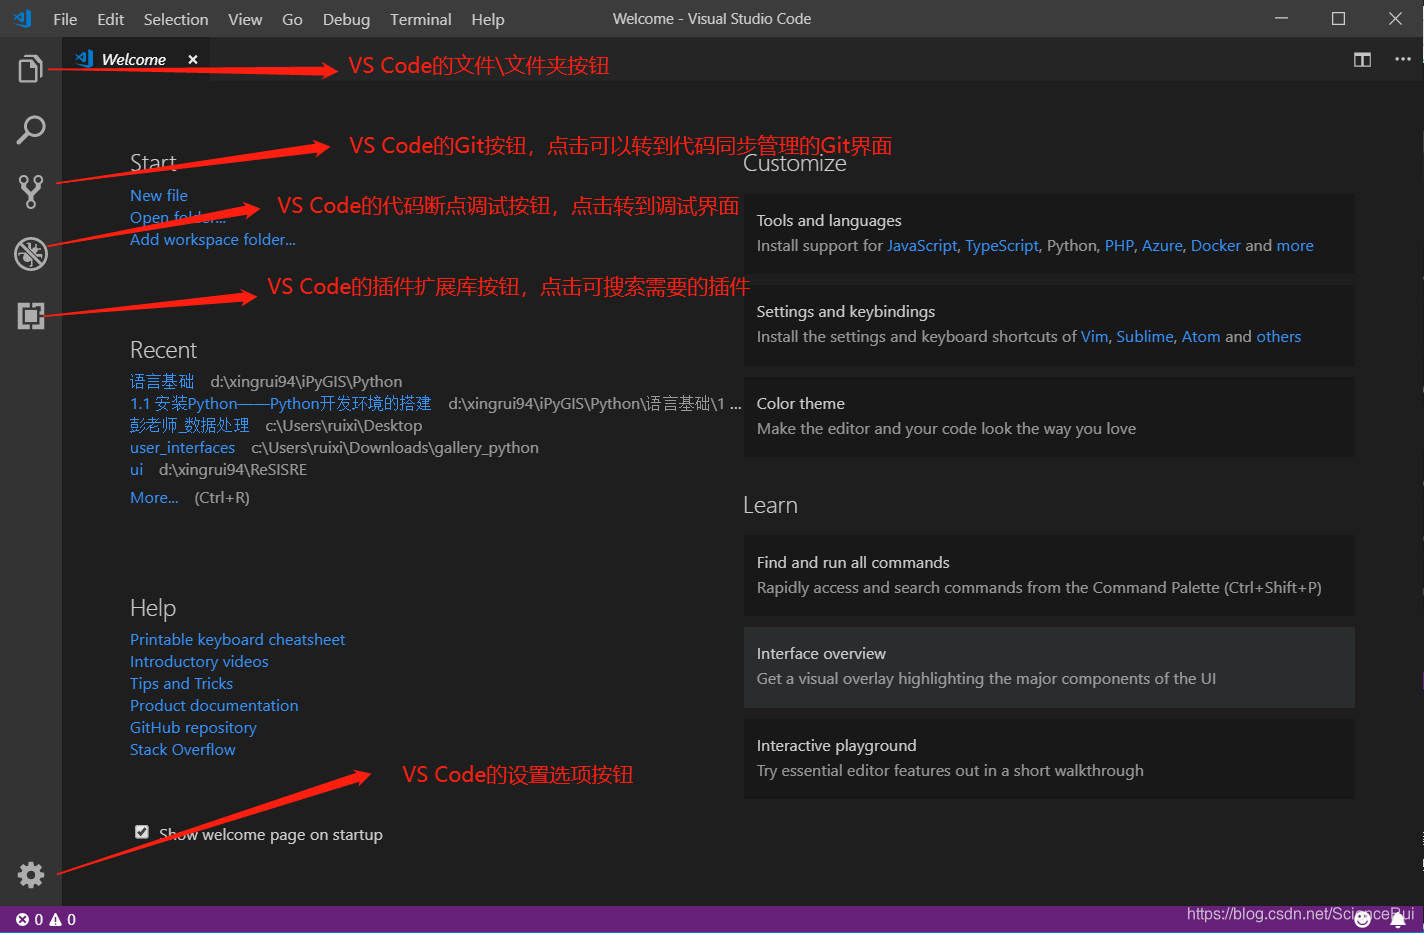This screenshot has width=1424, height=933.
Task: Click more languages link
Action: [1295, 245]
